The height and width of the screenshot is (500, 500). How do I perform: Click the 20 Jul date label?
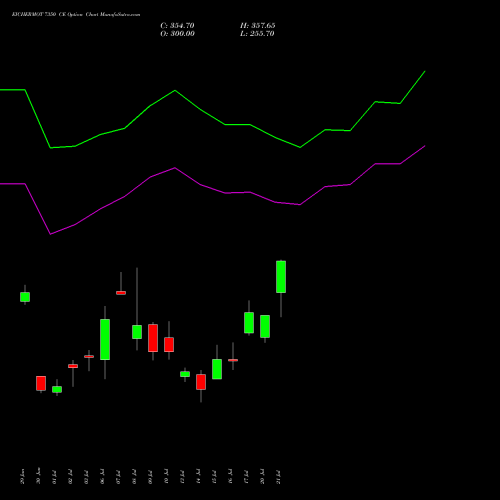[x=262, y=477]
